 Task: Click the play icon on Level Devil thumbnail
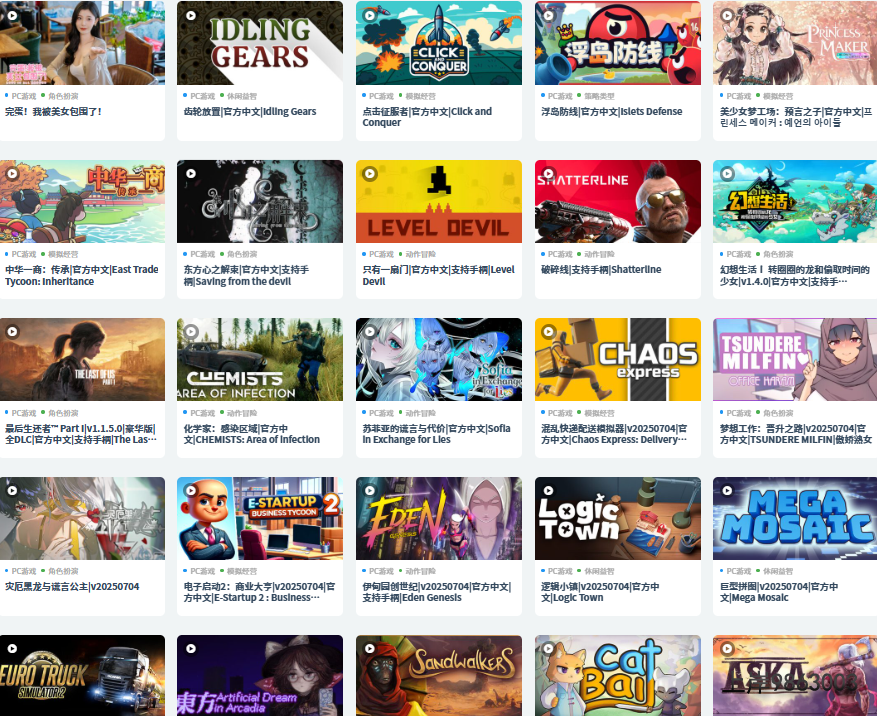[370, 173]
